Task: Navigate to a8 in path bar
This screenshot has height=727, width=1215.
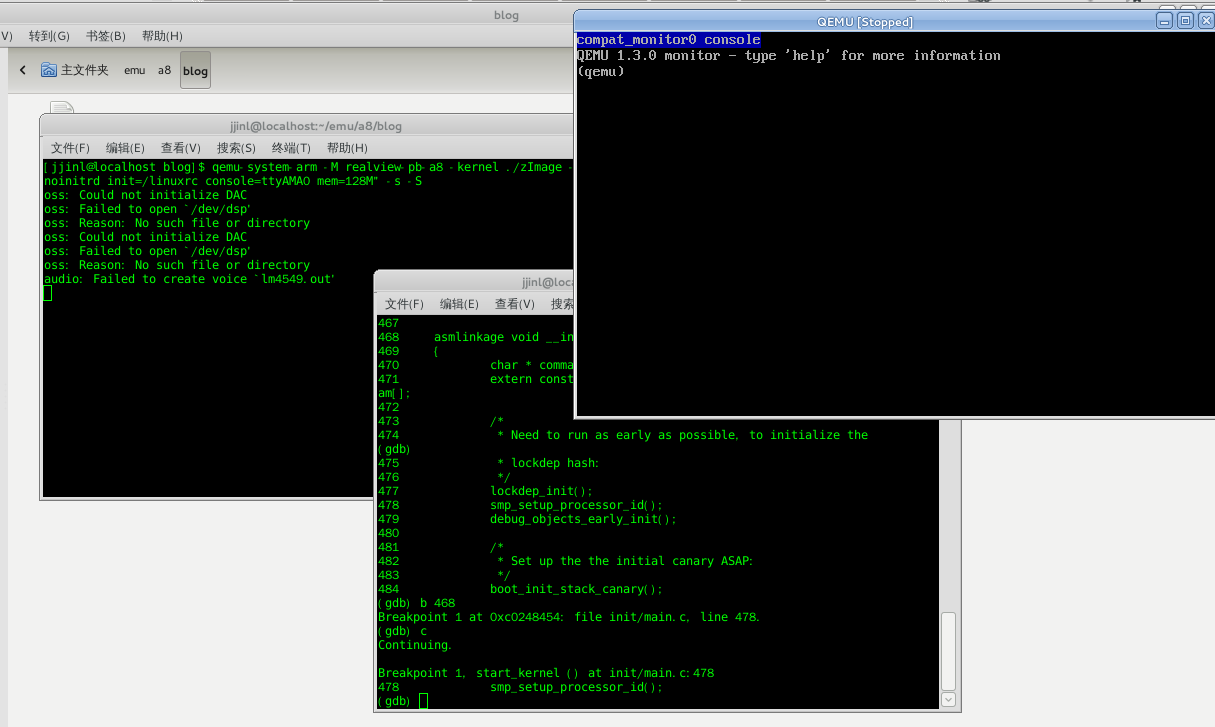Action: click(164, 70)
